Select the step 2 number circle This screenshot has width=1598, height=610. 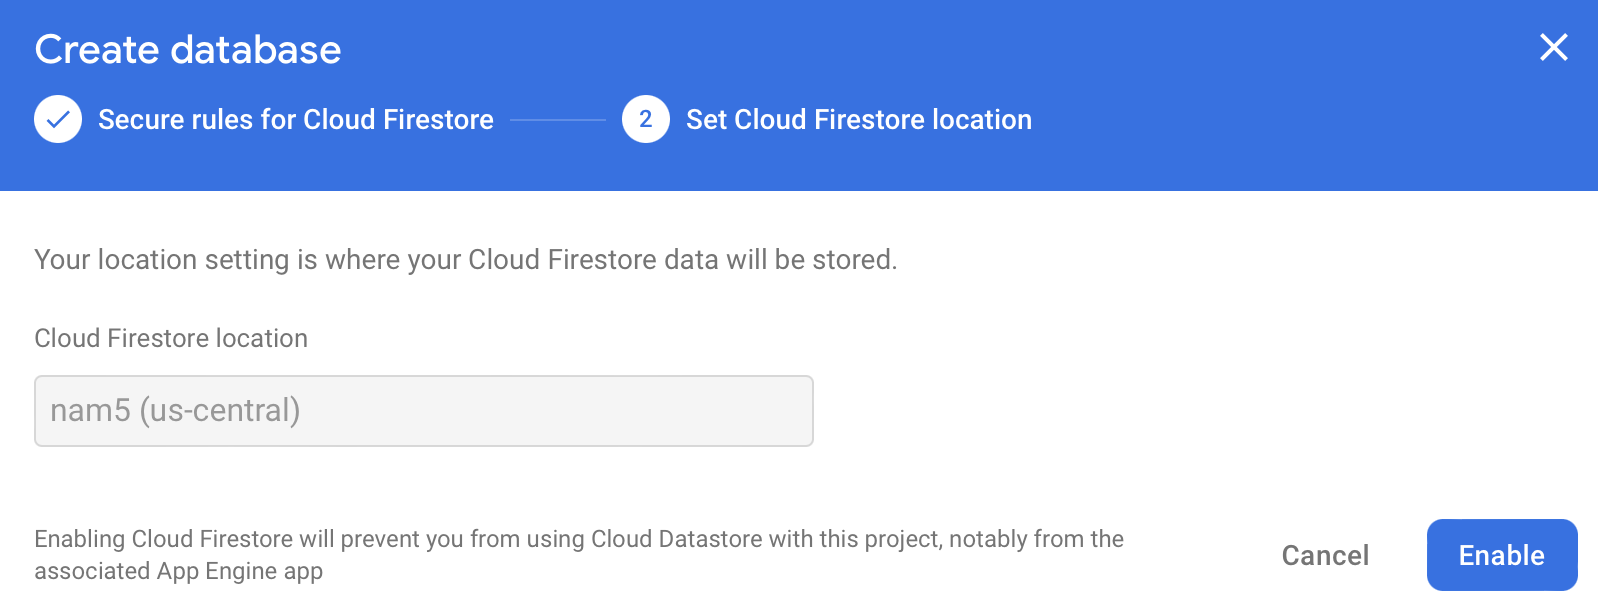(x=645, y=119)
